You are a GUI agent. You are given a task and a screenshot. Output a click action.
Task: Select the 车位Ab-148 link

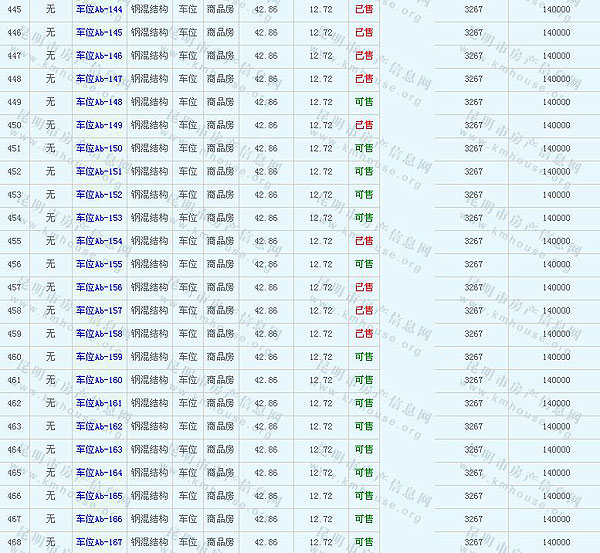pyautogui.click(x=99, y=102)
